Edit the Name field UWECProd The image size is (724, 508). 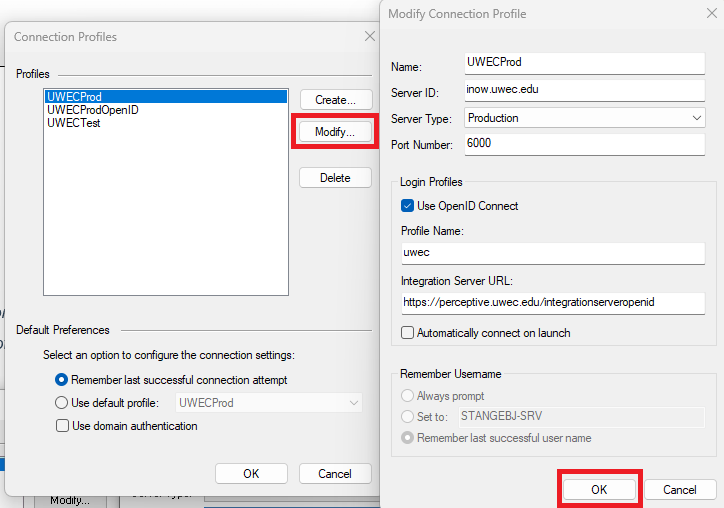click(585, 63)
